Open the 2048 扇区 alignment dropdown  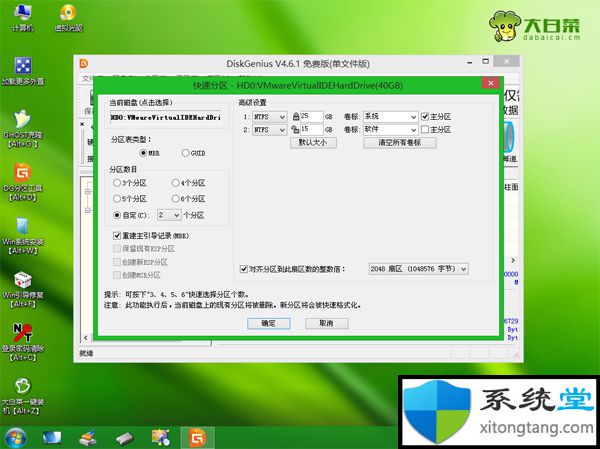[418, 269]
